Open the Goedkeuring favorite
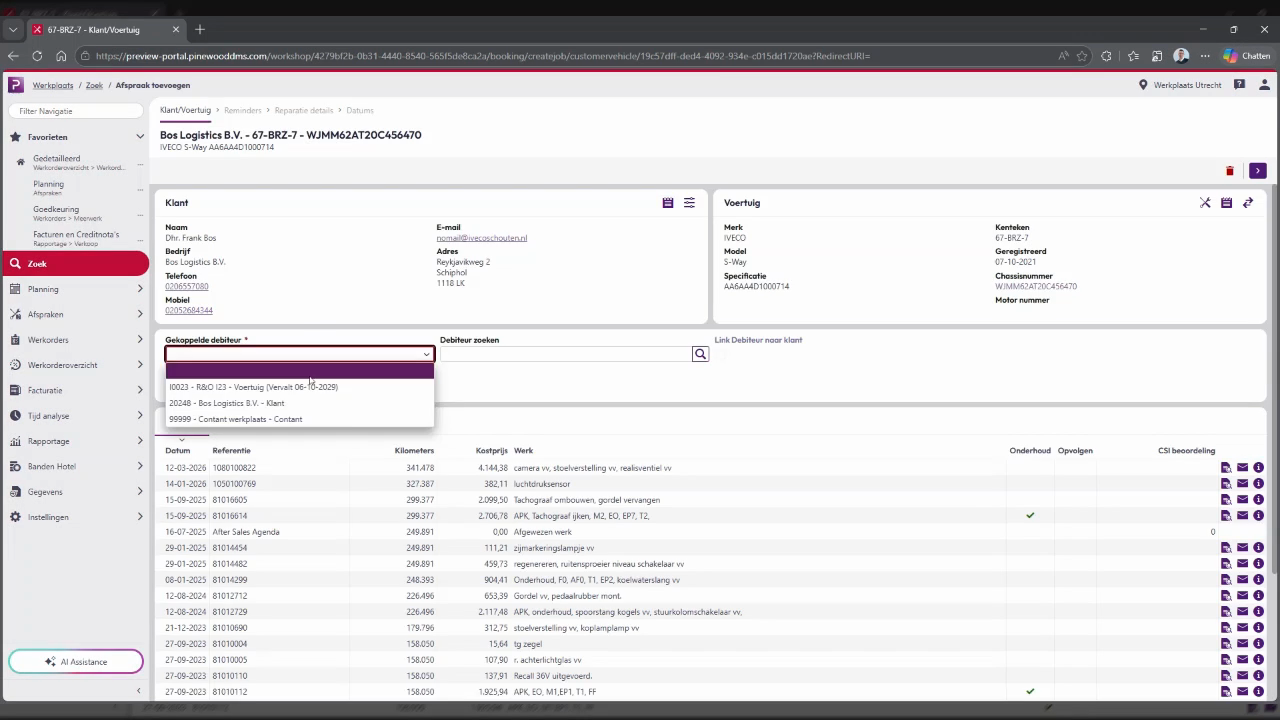This screenshot has height=720, width=1280. (x=56, y=209)
